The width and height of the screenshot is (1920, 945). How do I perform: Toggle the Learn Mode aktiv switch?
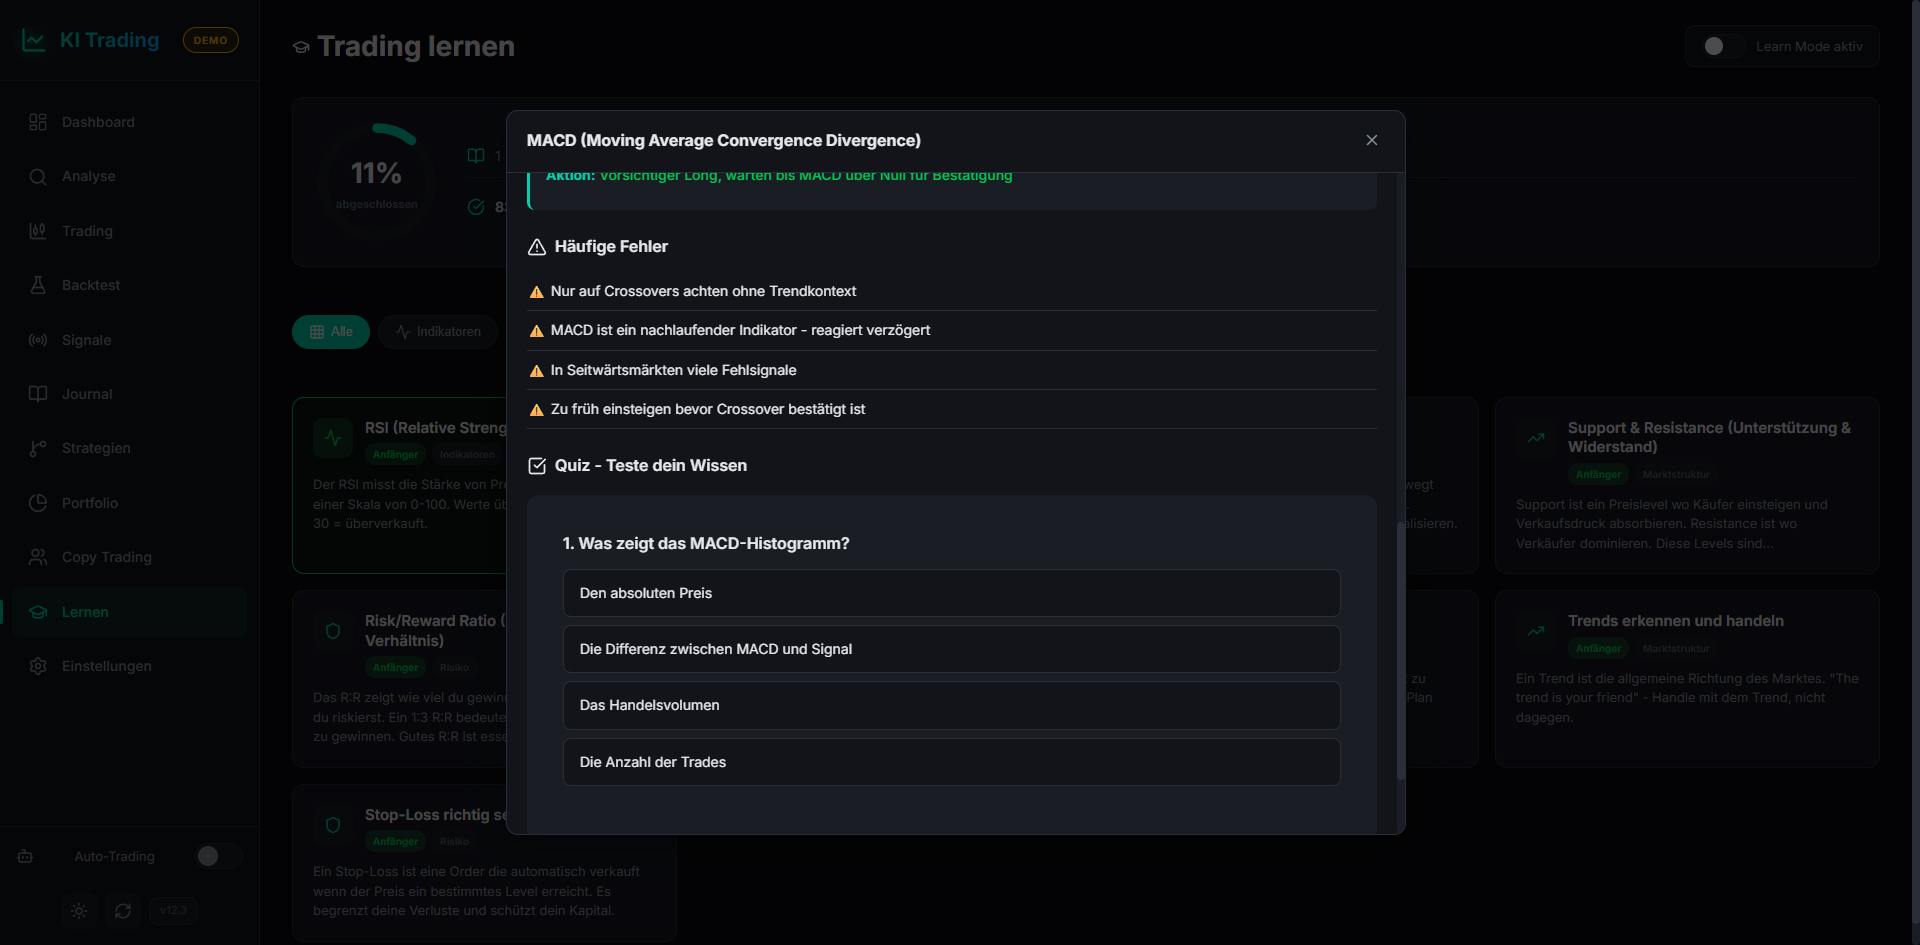coord(1723,46)
